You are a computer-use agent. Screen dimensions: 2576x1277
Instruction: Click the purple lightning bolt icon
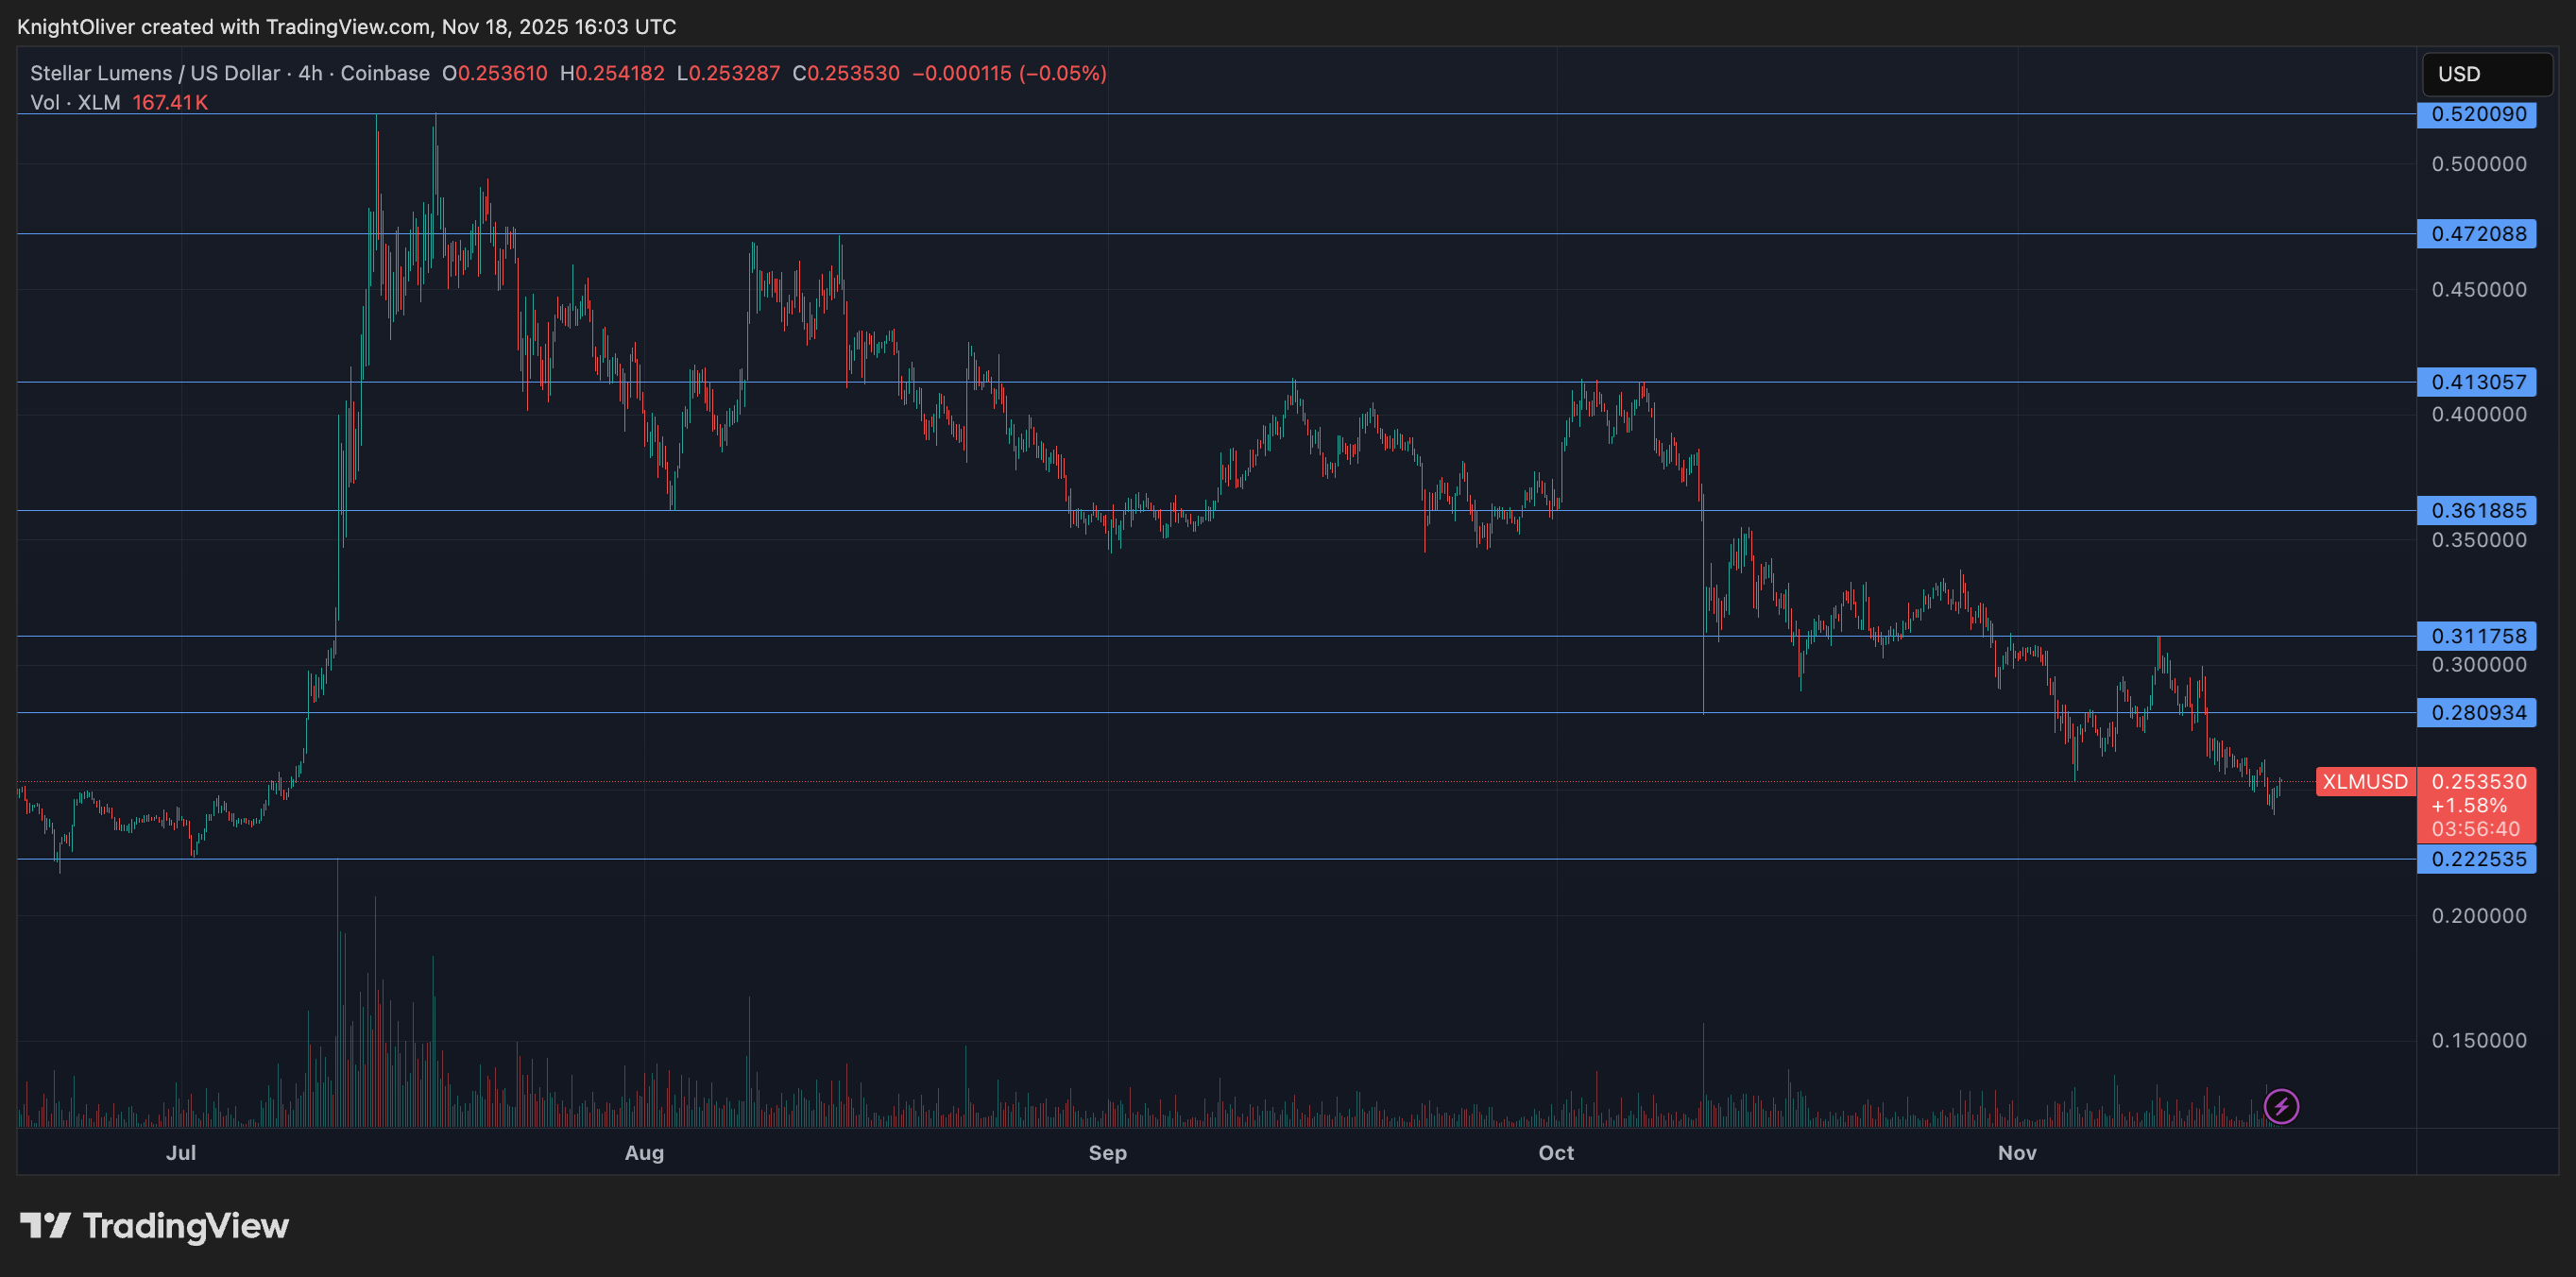(x=2281, y=1106)
